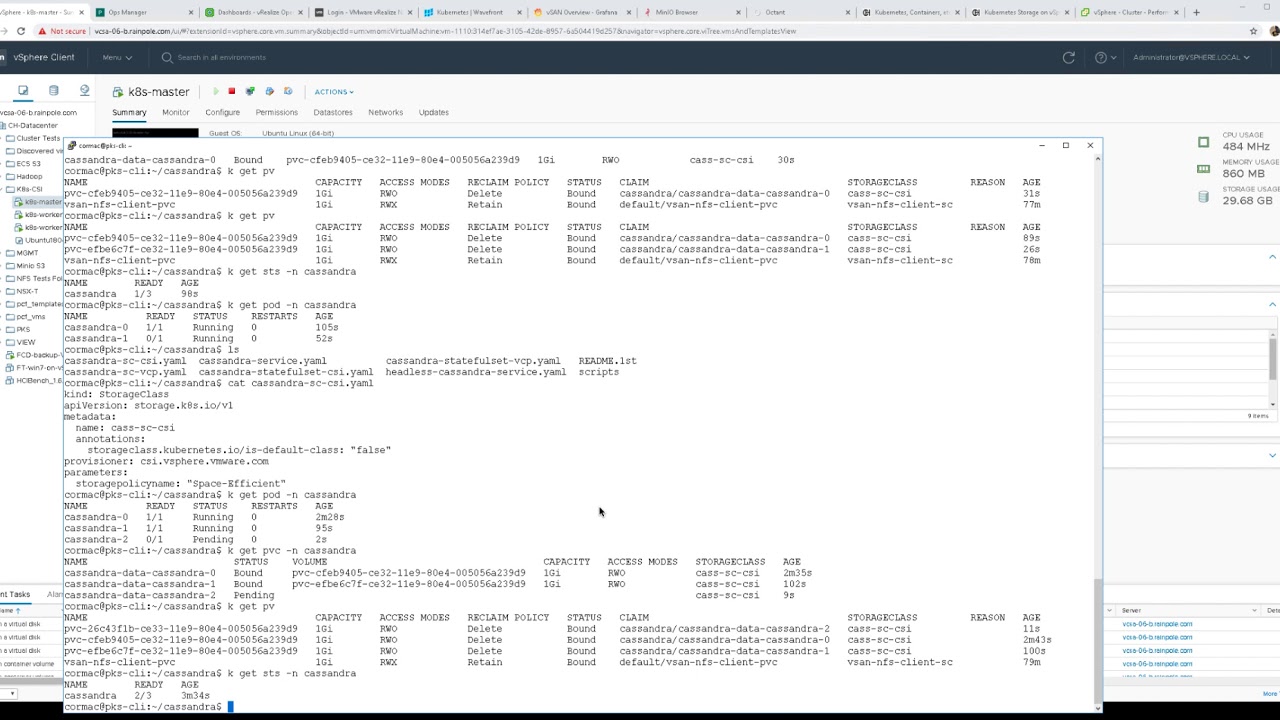1280x720 pixels.
Task: Reload the browser page
Action: pyautogui.click(x=20, y=31)
